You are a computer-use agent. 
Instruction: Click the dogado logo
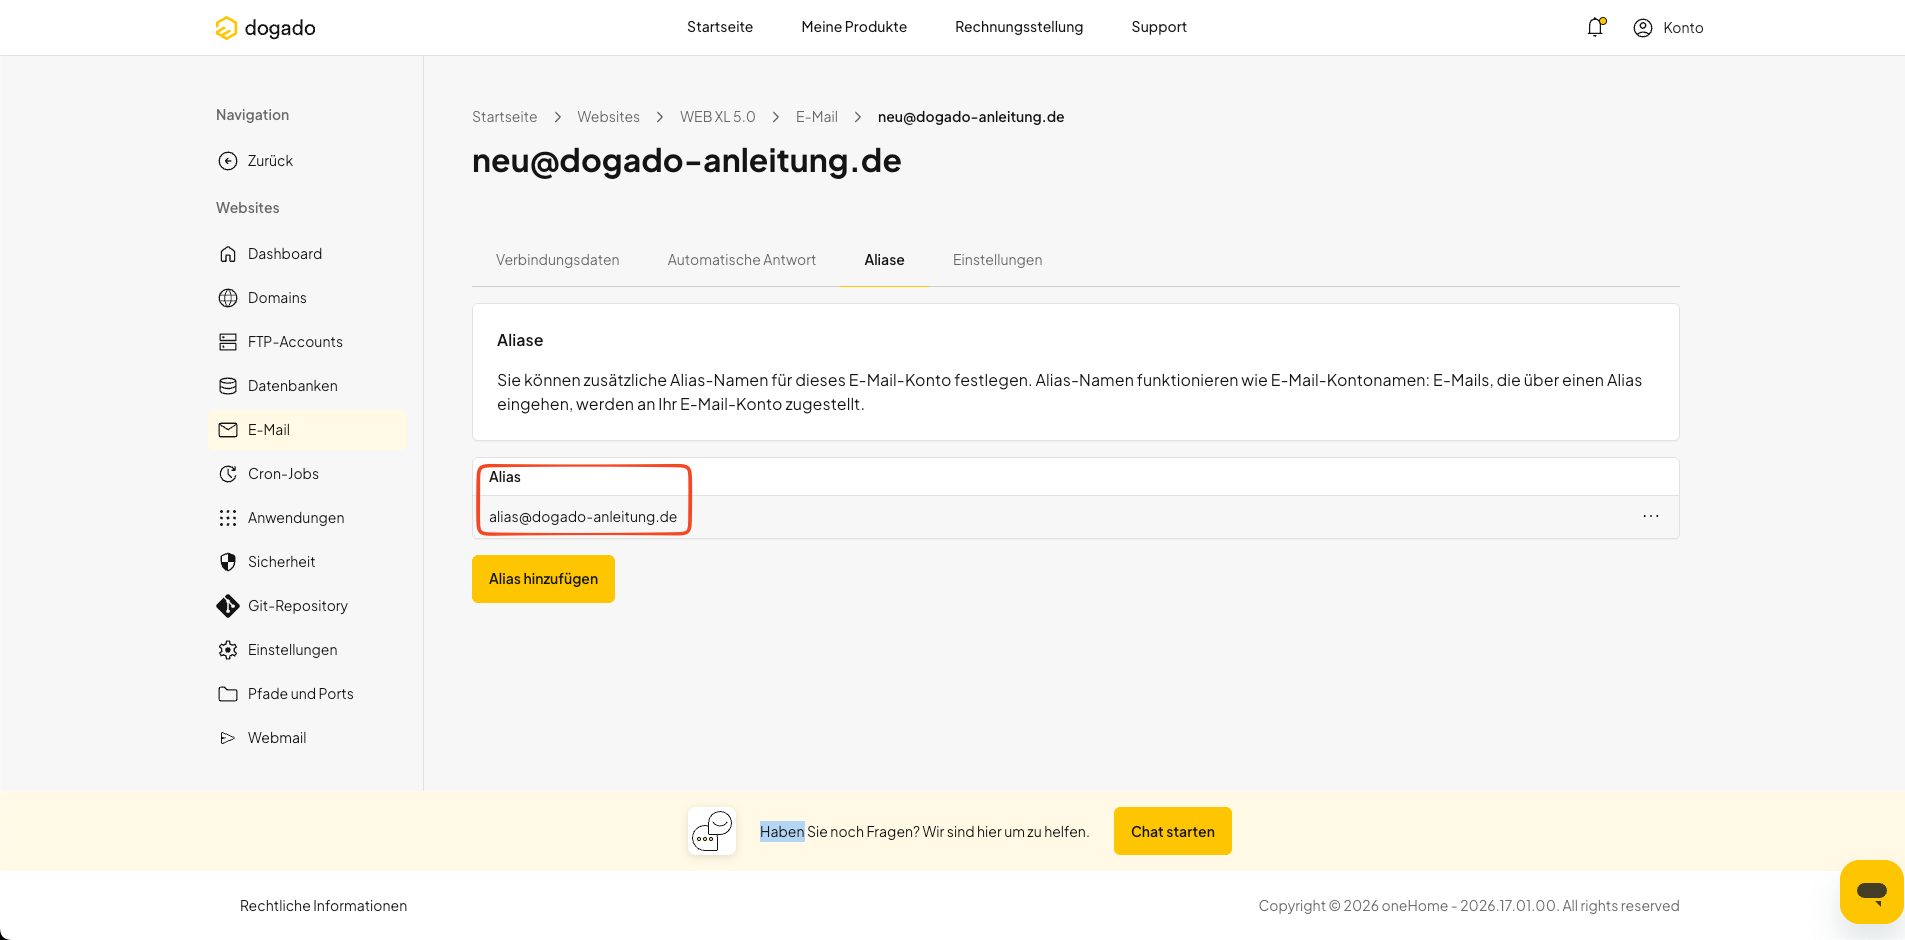point(265,28)
